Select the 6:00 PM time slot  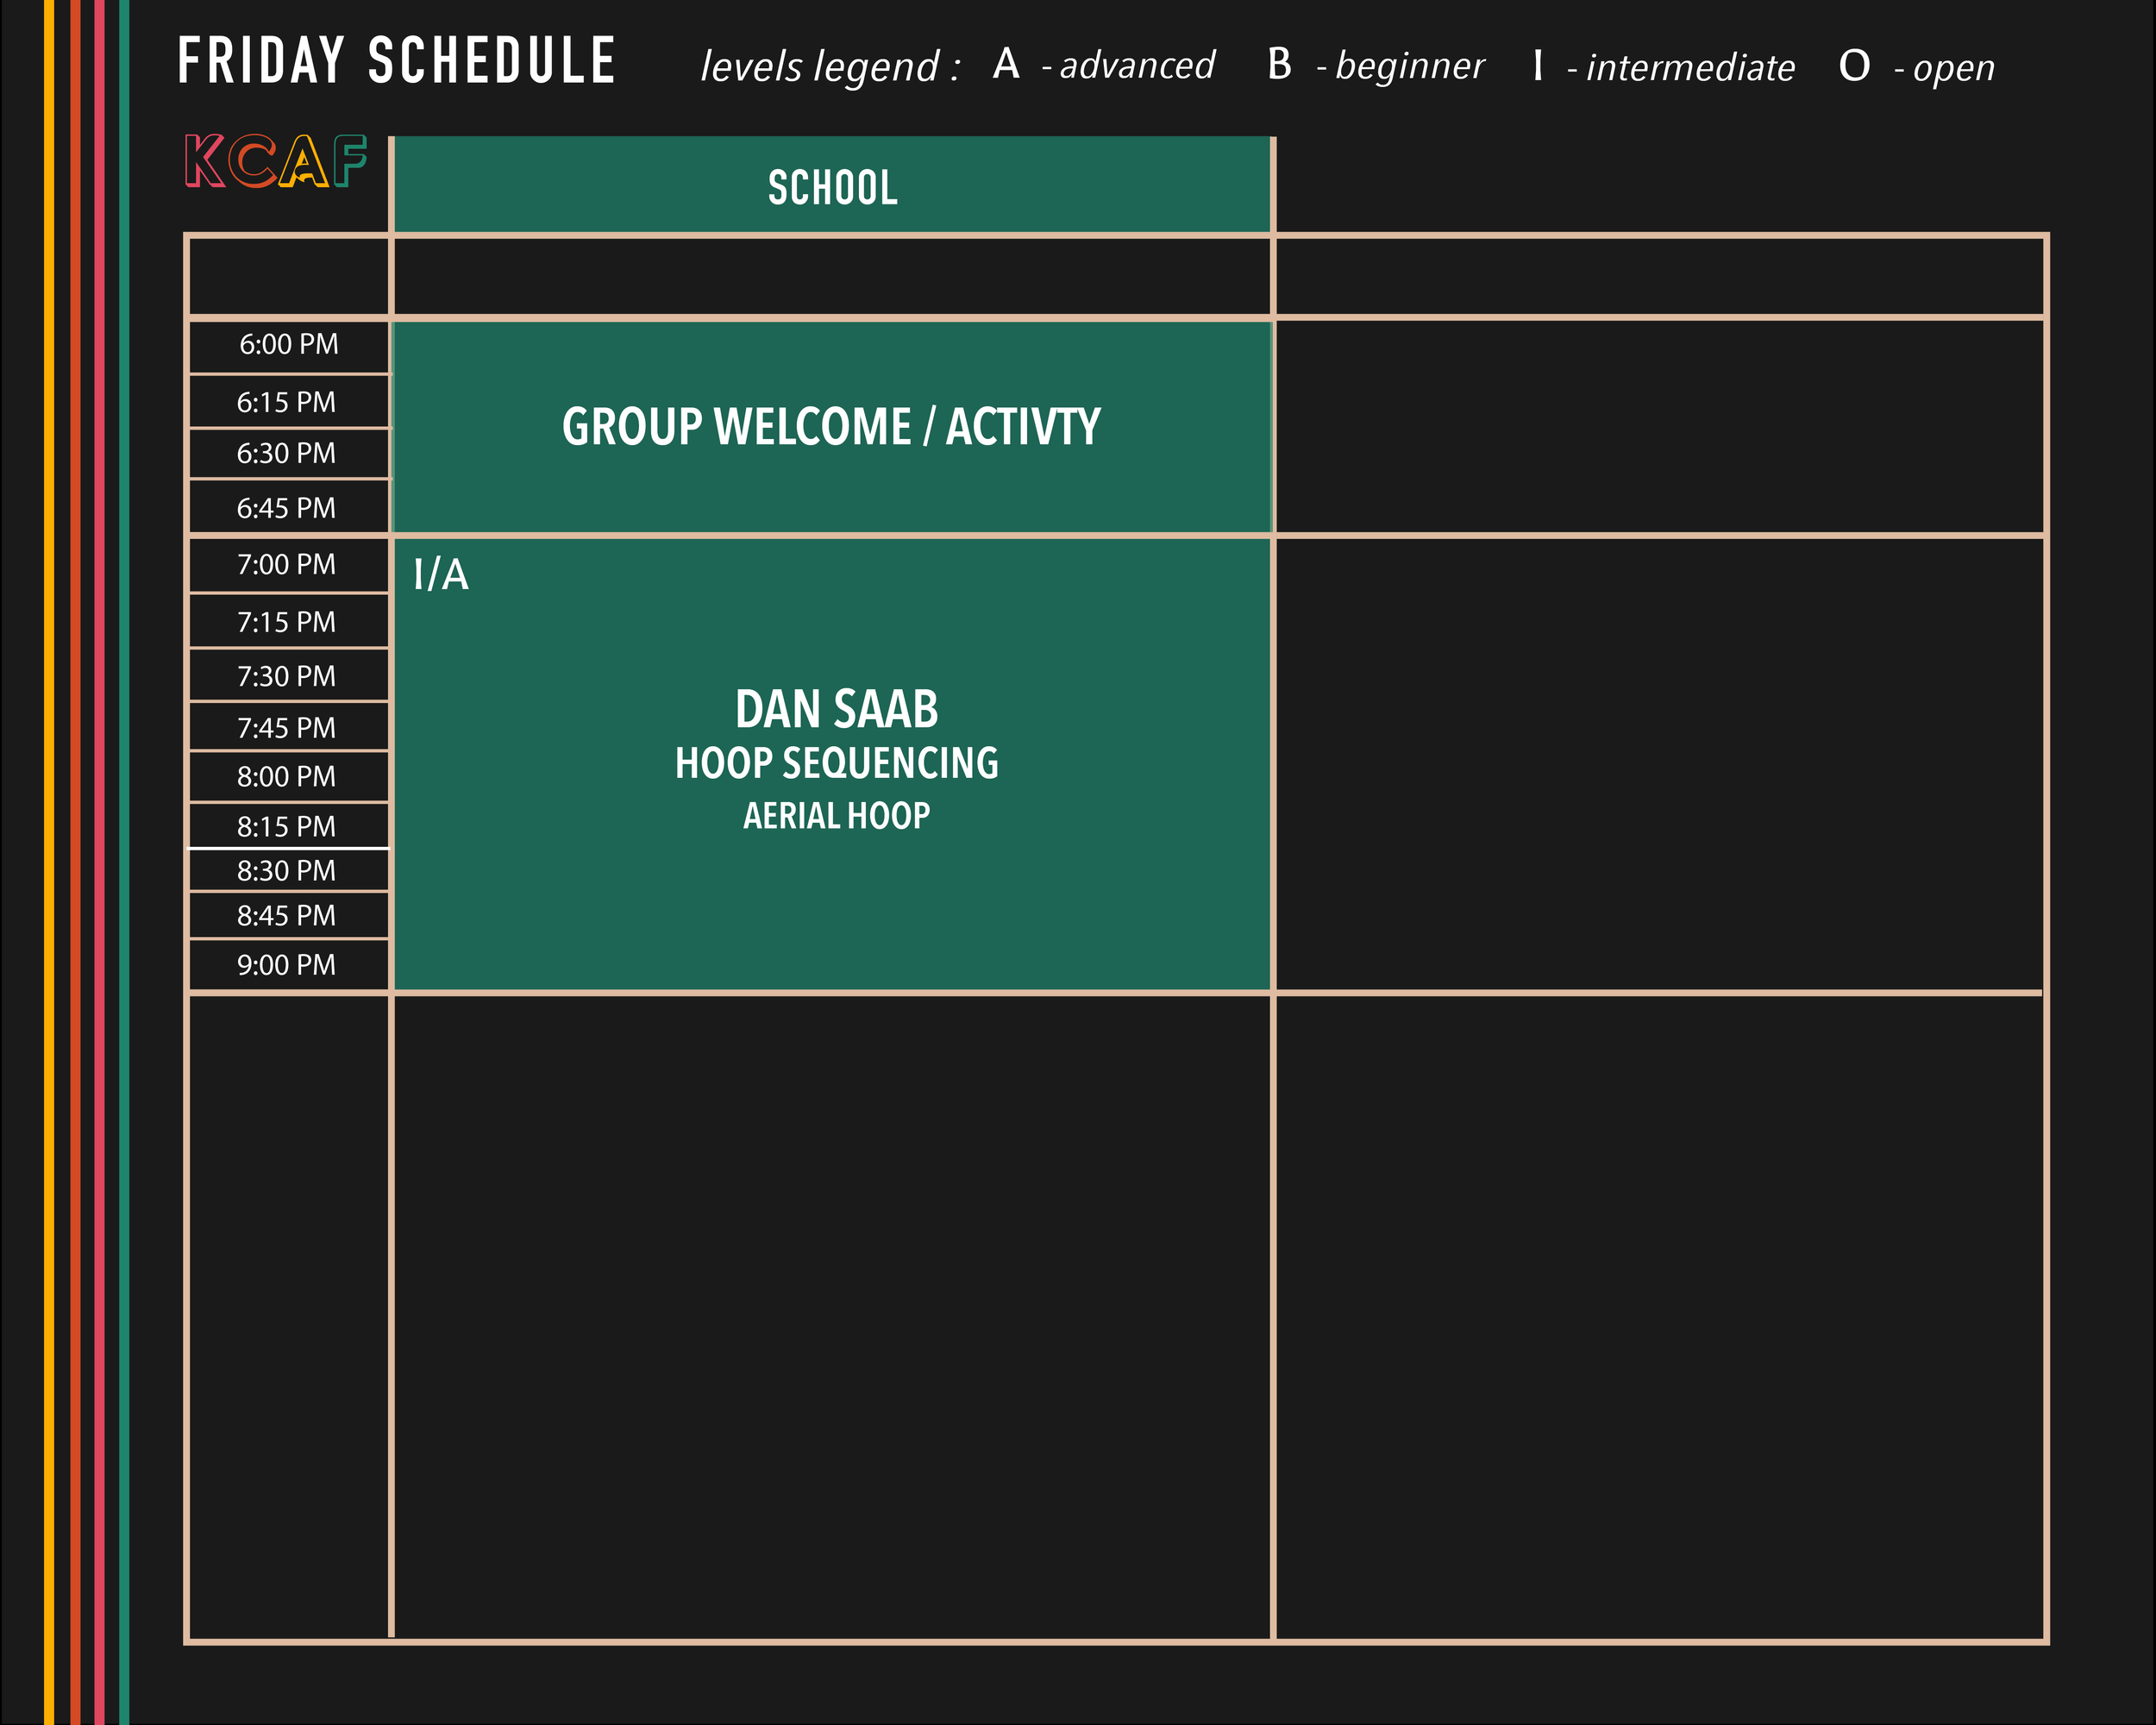pos(288,344)
